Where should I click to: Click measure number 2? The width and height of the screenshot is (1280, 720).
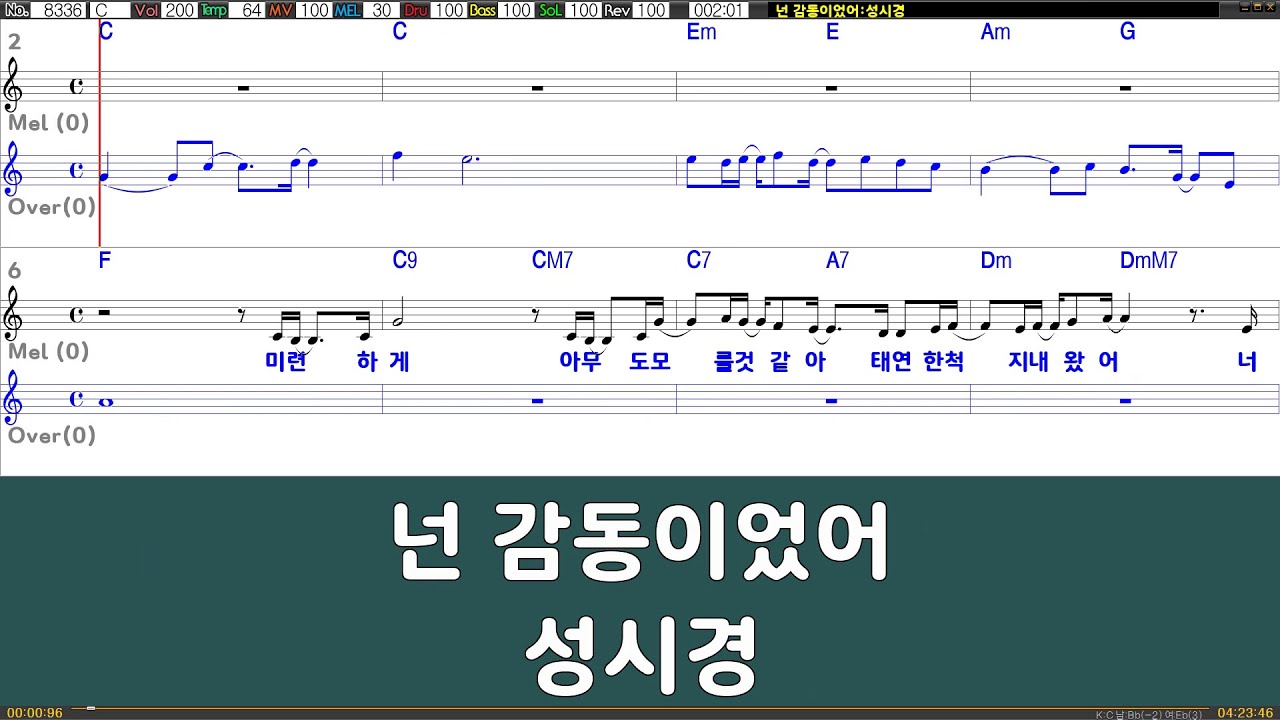click(x=14, y=42)
